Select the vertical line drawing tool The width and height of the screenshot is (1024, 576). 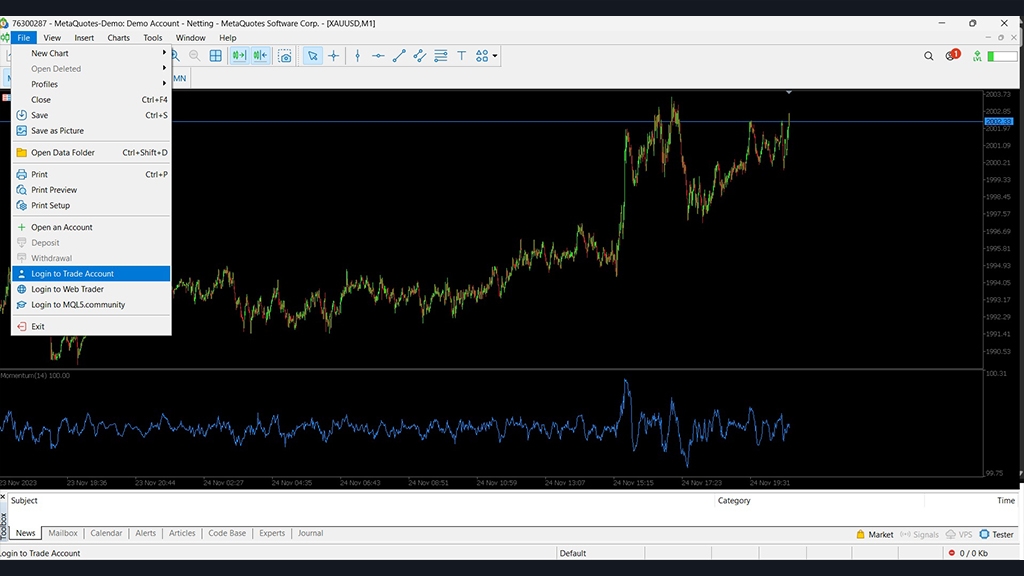(x=357, y=56)
